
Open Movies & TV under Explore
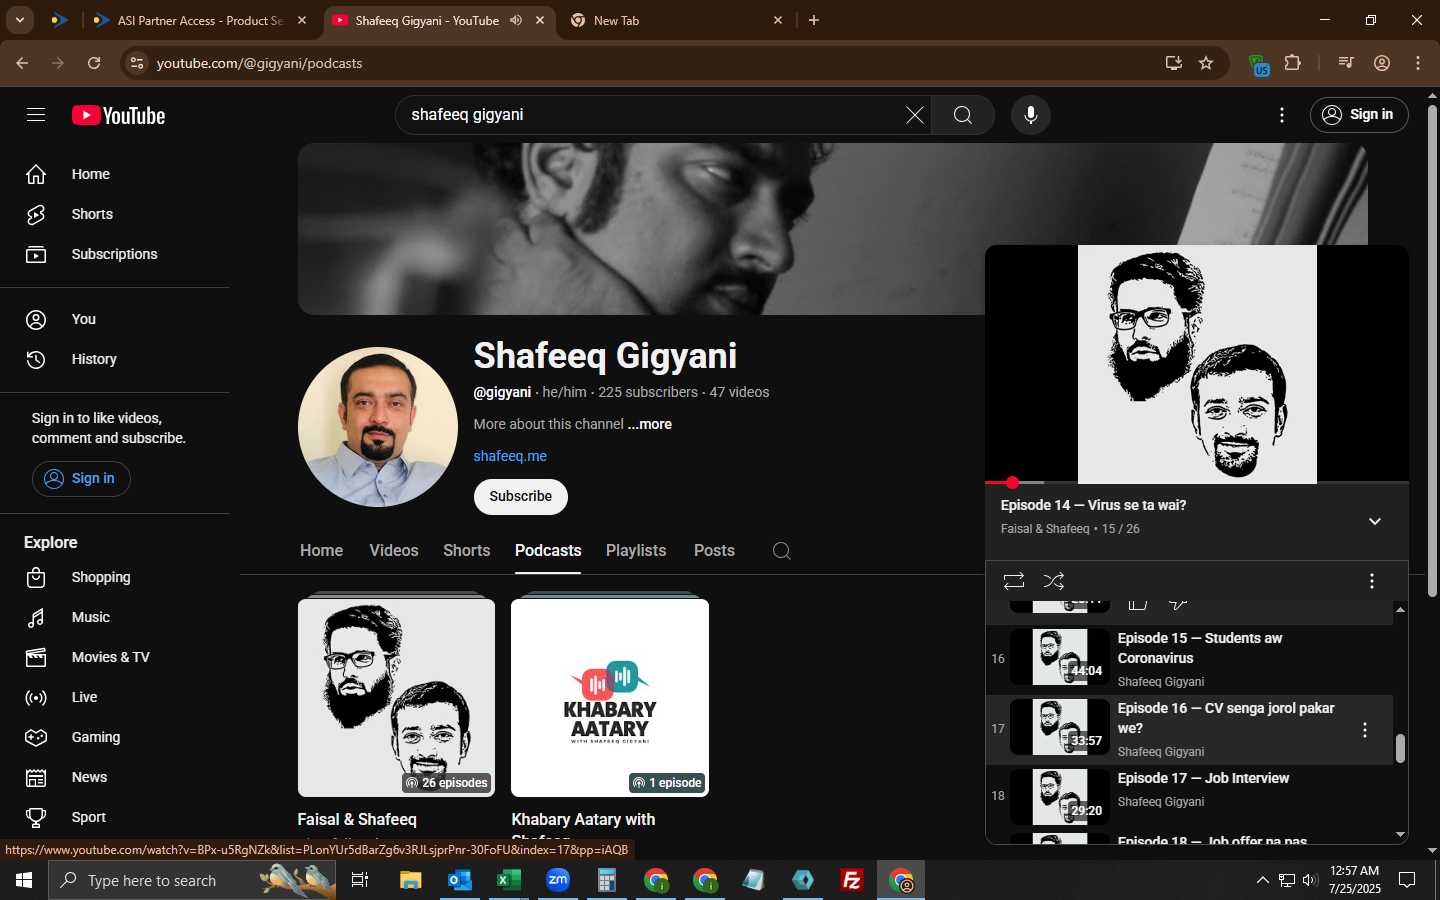115,657
